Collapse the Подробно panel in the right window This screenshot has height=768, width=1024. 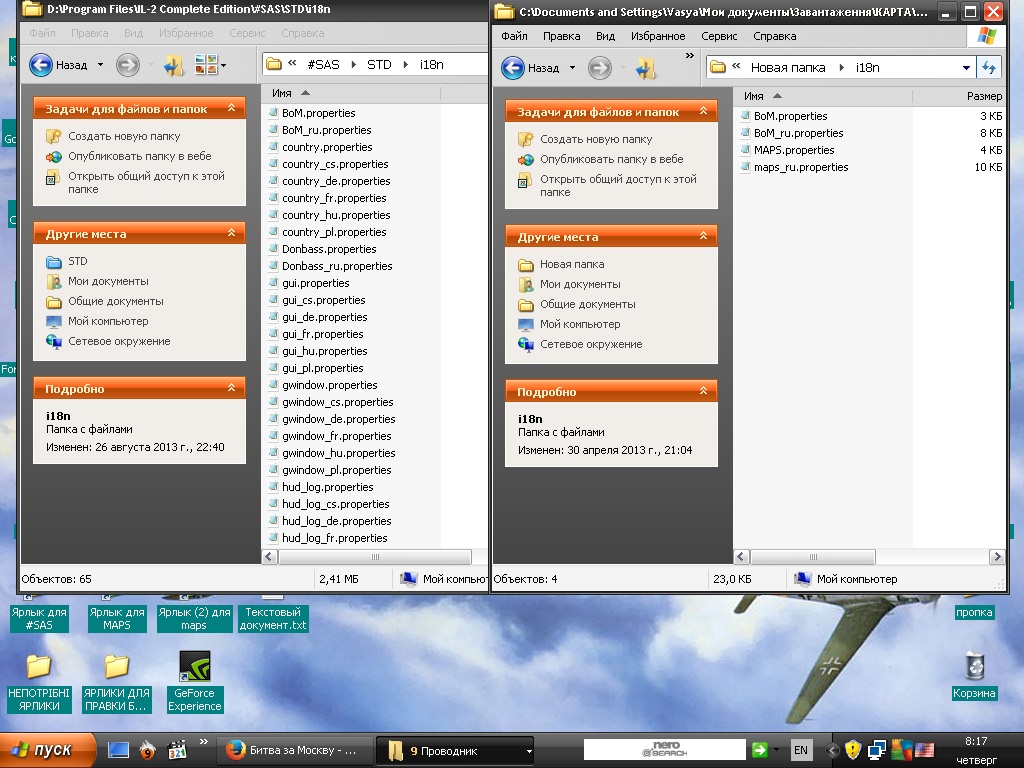click(x=703, y=392)
